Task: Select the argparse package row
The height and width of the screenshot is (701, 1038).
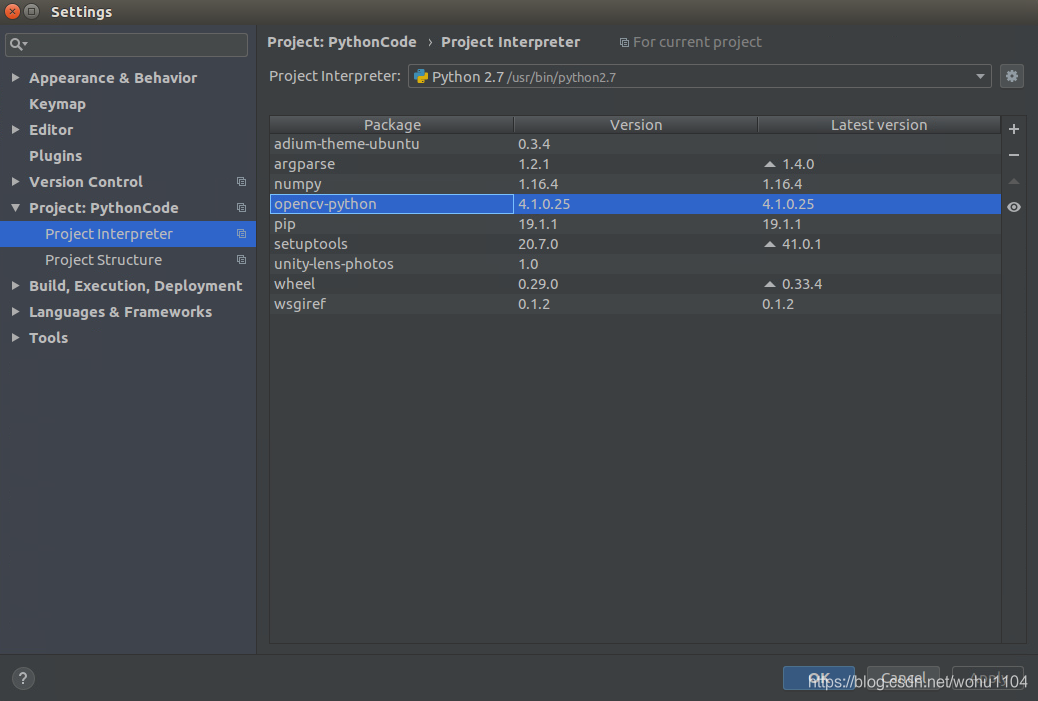Action: (x=636, y=164)
